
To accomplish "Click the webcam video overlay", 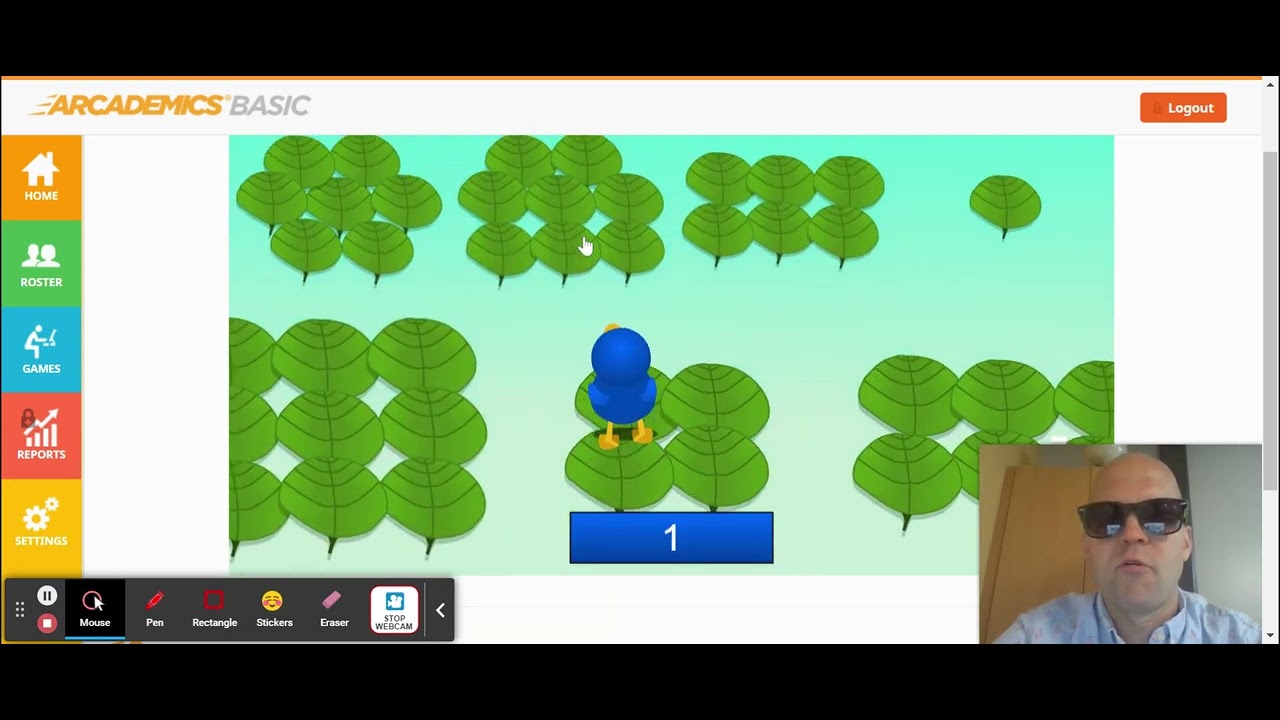I will [1120, 544].
